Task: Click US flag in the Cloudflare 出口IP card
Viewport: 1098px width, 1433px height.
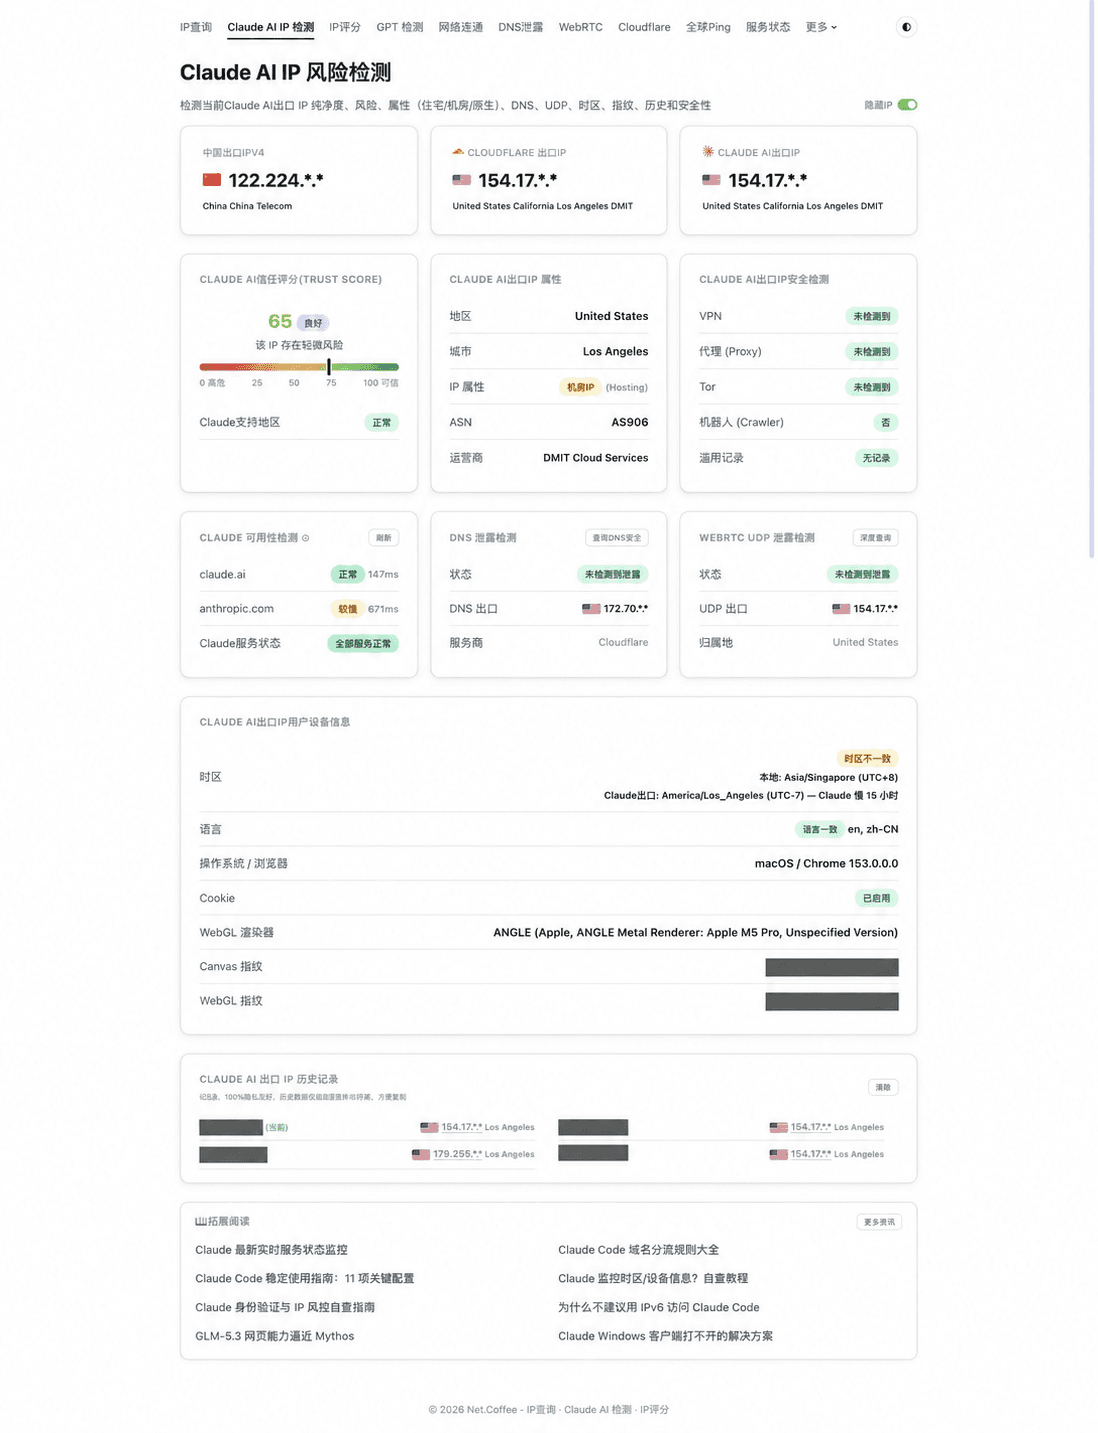Action: [461, 180]
